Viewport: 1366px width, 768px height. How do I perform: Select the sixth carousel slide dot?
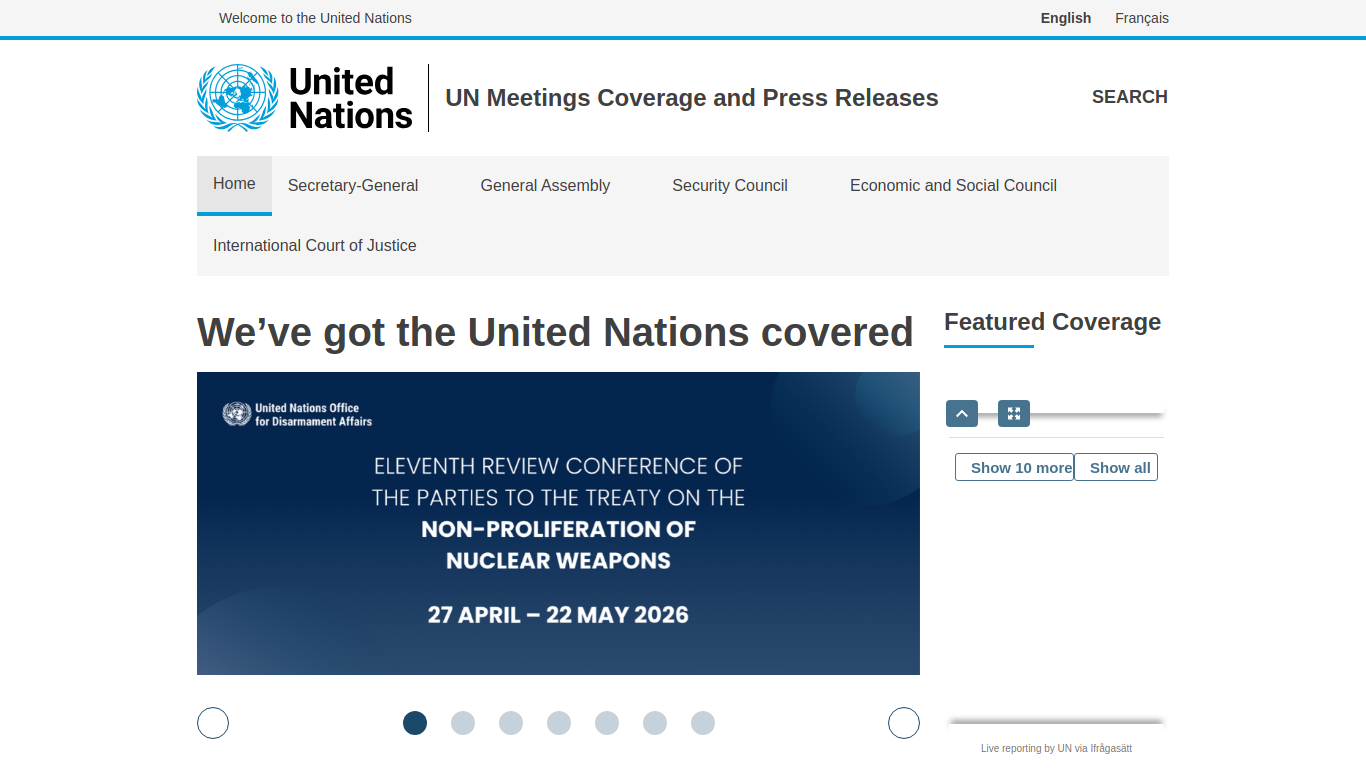(655, 723)
